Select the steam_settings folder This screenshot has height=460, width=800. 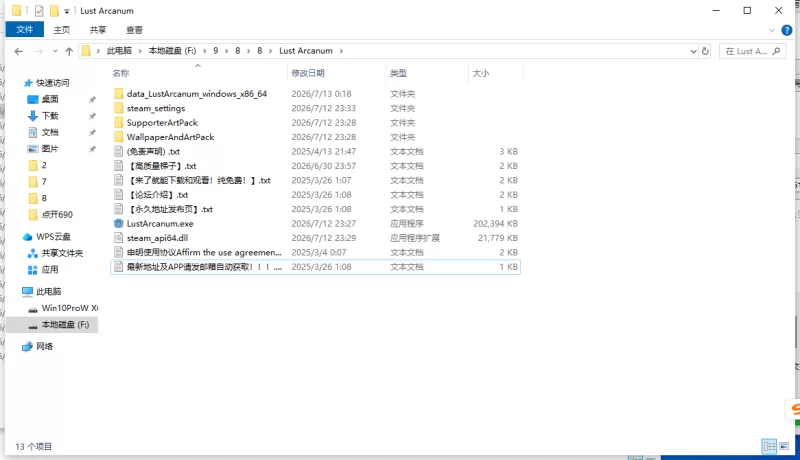(x=156, y=108)
